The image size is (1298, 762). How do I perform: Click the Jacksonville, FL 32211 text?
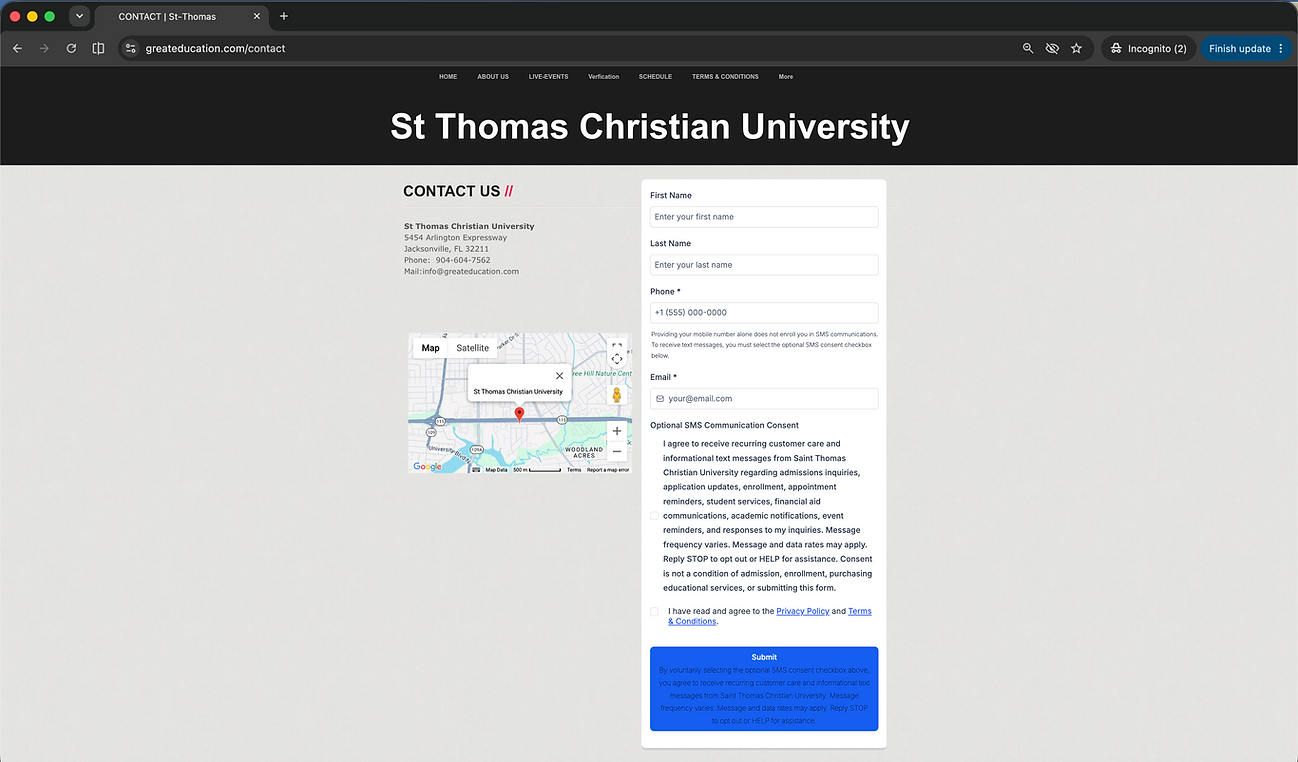pyautogui.click(x=446, y=249)
